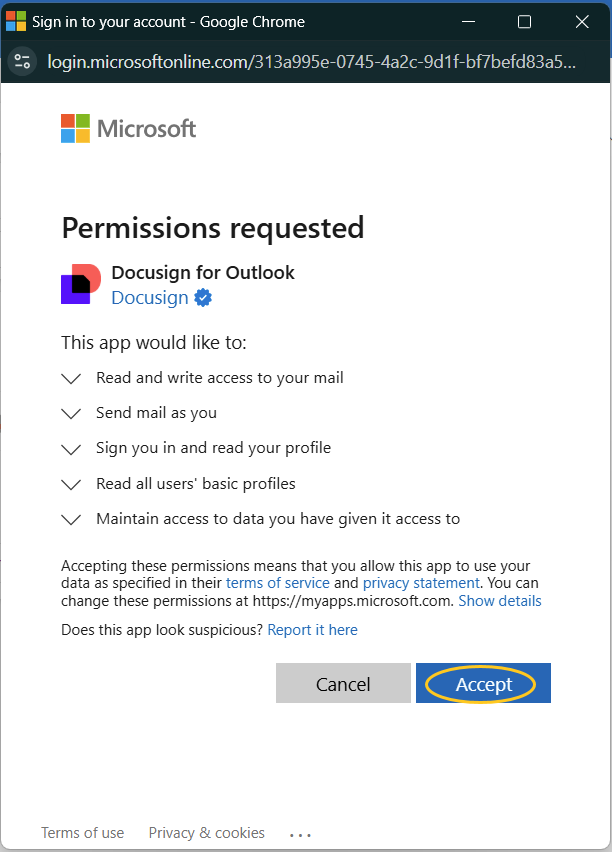Select the Docusign publisher link
Screen dimensions: 612x852
click(149, 297)
